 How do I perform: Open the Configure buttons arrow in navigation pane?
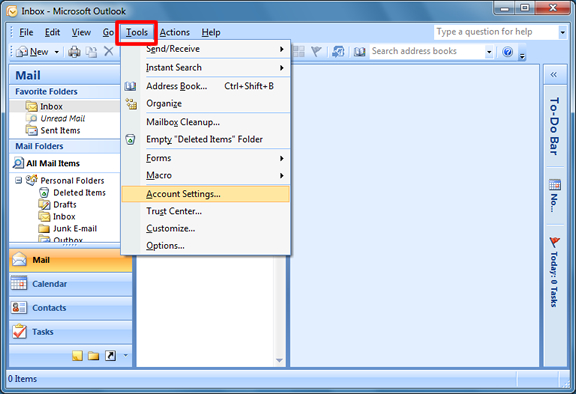point(126,355)
